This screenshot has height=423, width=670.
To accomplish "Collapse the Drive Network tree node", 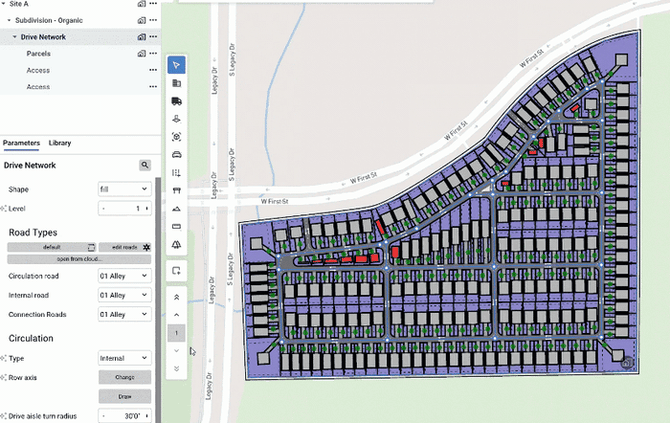I will pyautogui.click(x=15, y=37).
